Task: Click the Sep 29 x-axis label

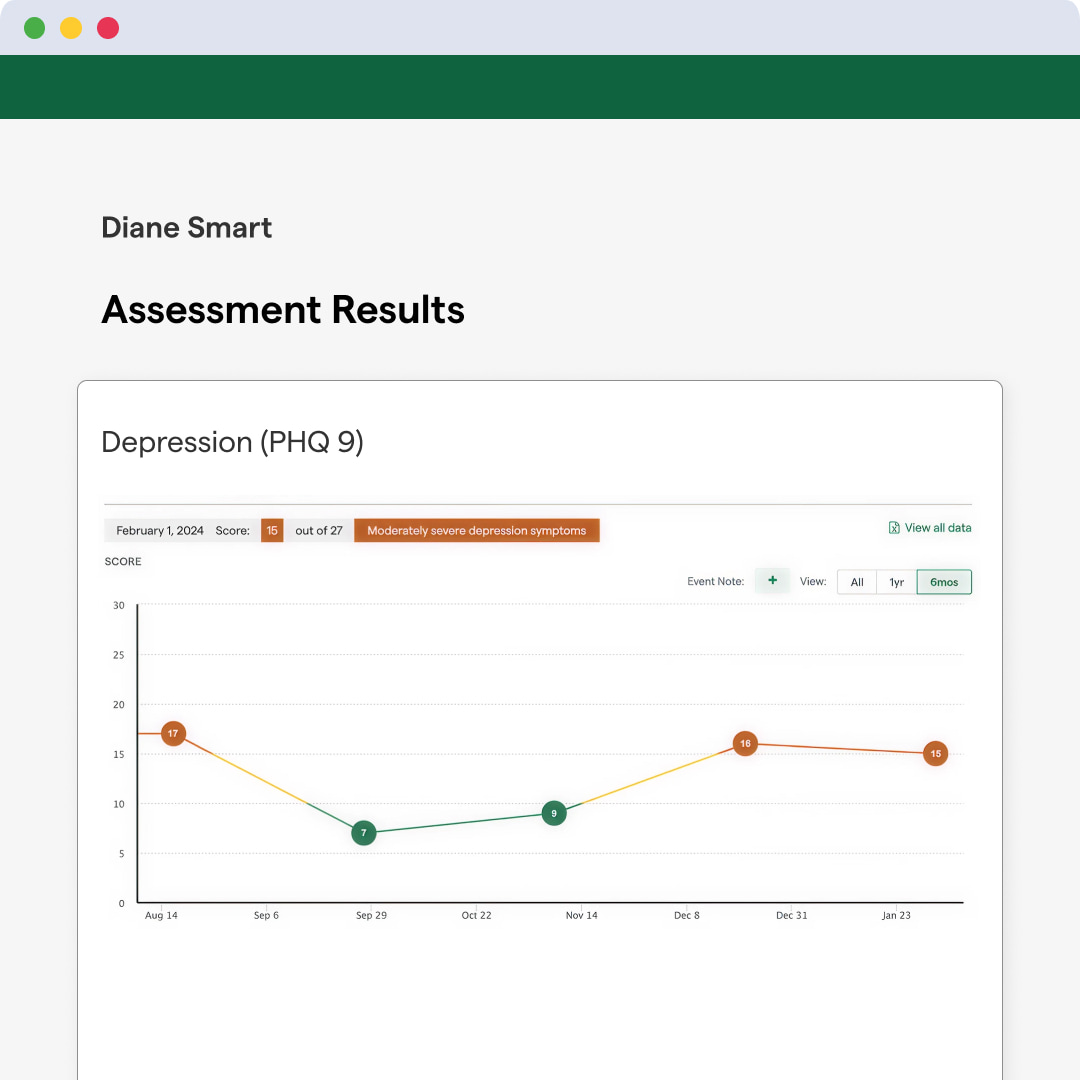Action: [x=371, y=915]
